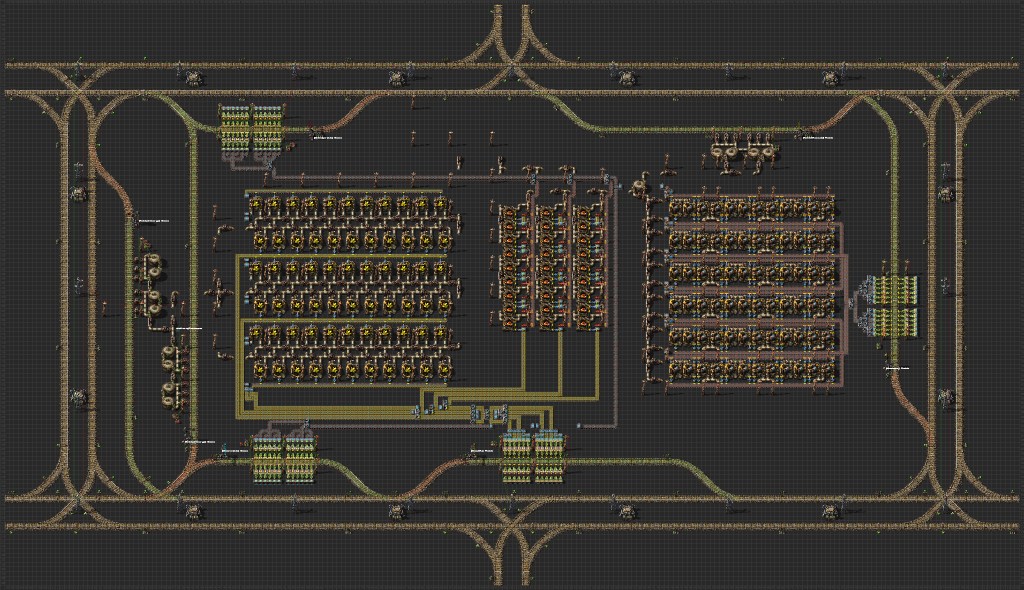
Task: Select the train unloading station above the assembler array
Action: click(x=252, y=127)
